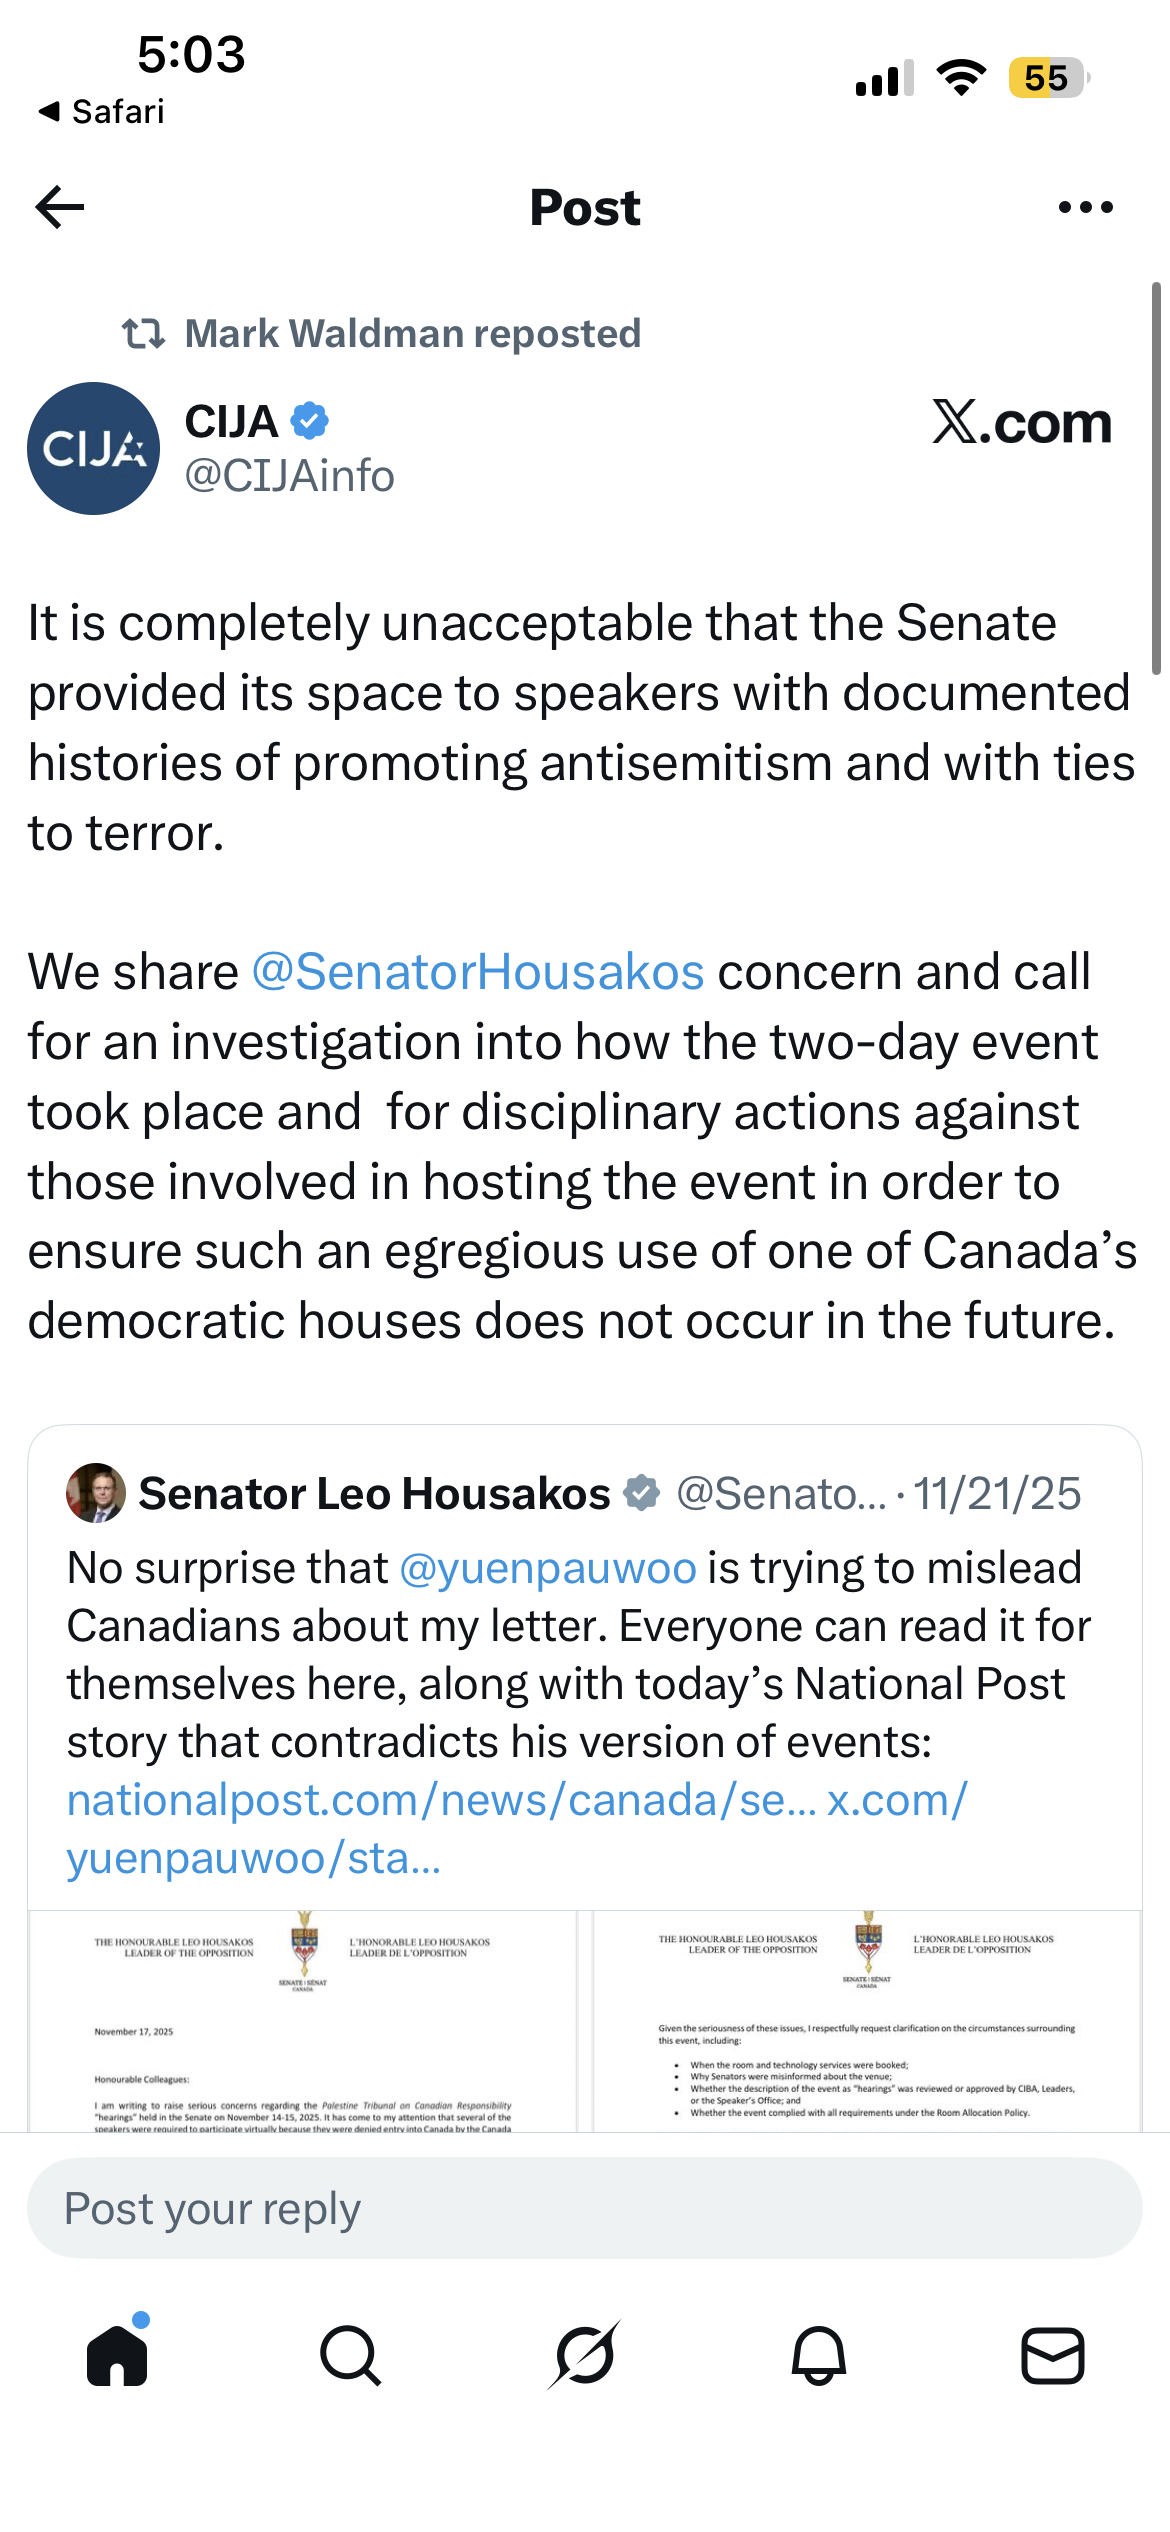1170x2532 pixels.
Task: Open the Notifications bell icon
Action: click(x=819, y=2355)
